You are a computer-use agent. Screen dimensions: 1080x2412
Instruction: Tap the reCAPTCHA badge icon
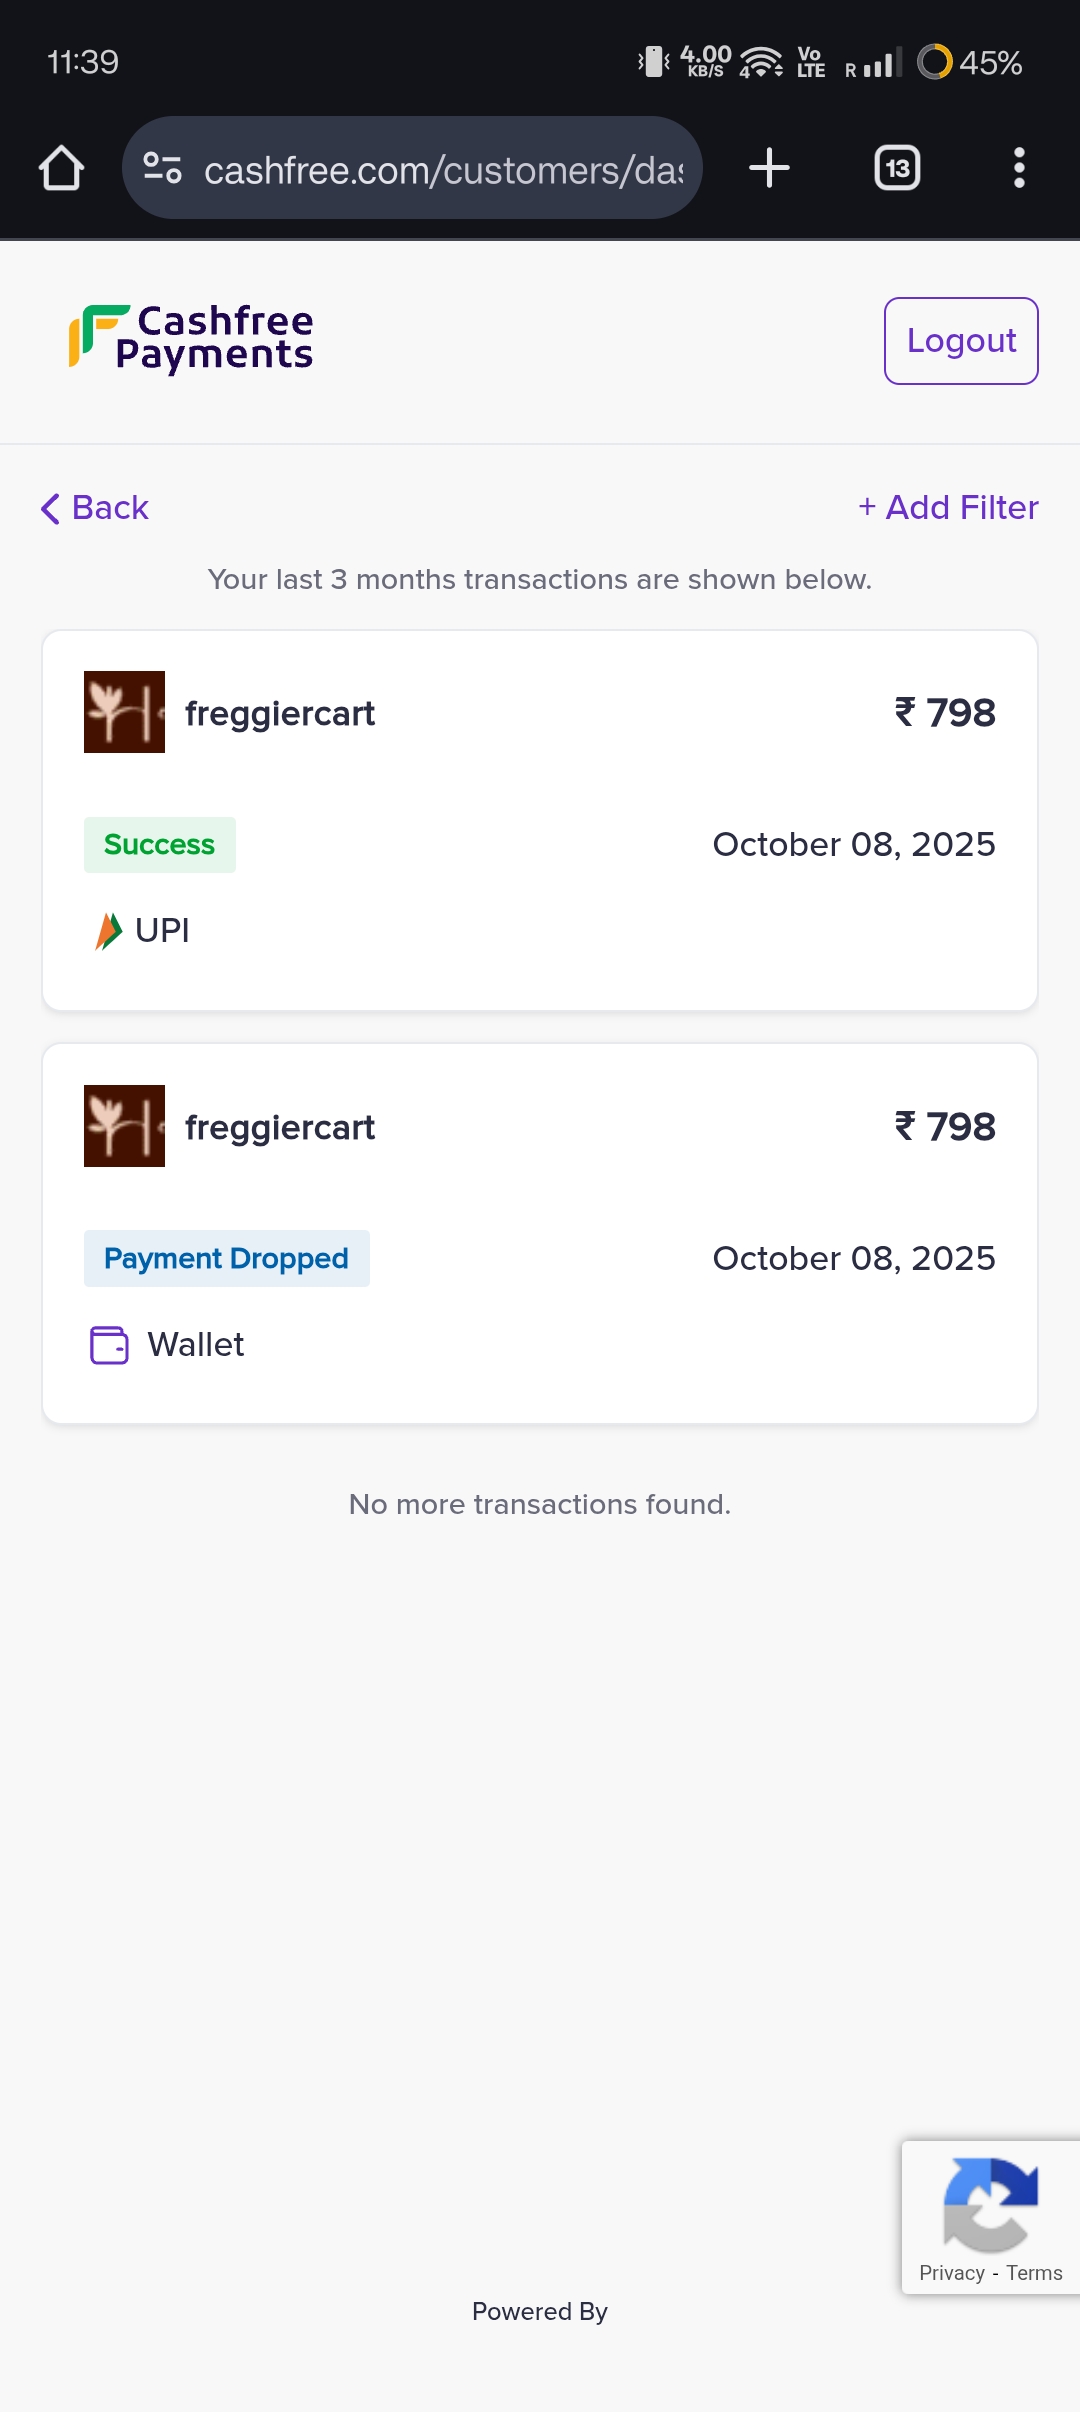[990, 2204]
